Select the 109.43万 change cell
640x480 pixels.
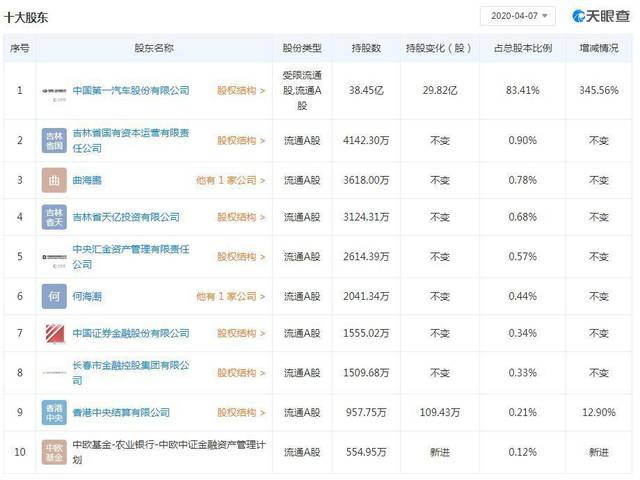440,412
